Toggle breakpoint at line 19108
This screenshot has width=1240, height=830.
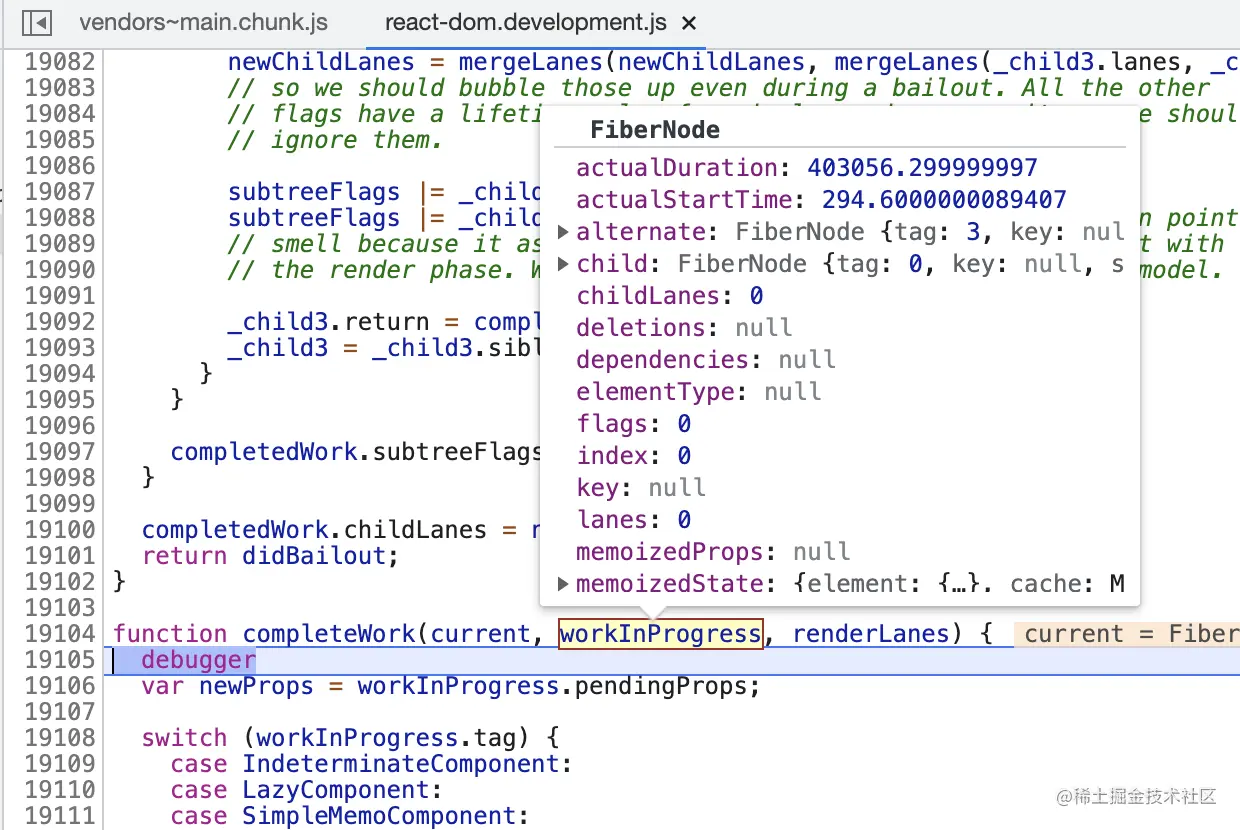tap(59, 738)
